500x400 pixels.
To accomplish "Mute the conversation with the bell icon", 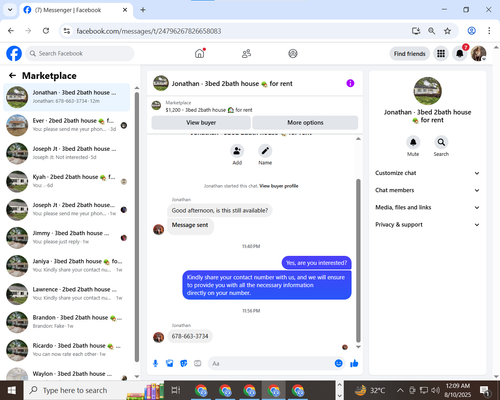I will click(x=413, y=142).
